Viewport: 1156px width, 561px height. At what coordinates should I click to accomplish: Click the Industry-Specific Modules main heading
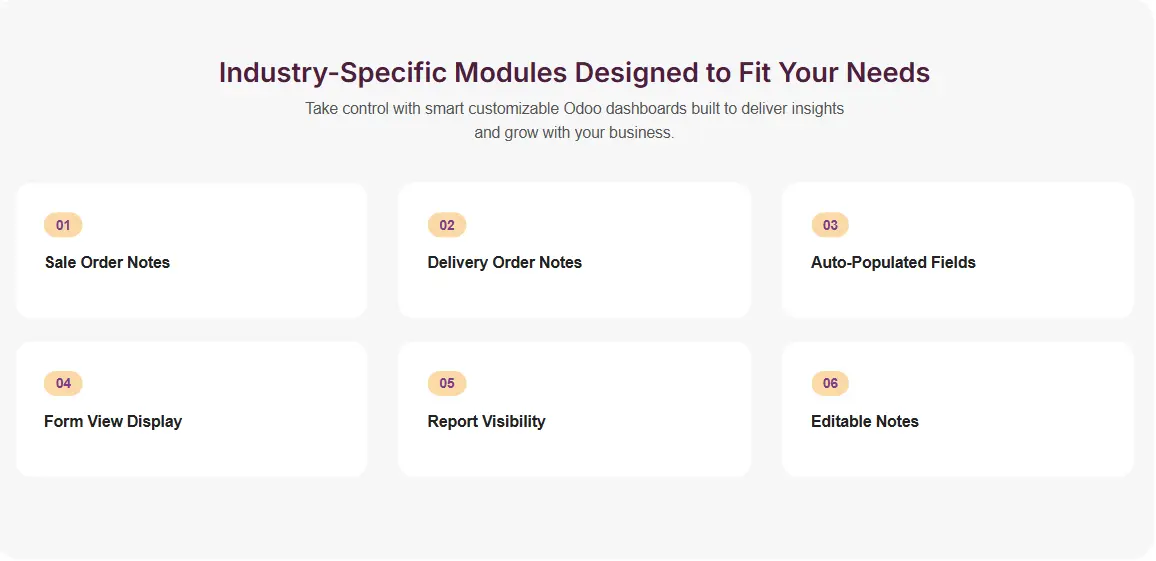point(574,73)
